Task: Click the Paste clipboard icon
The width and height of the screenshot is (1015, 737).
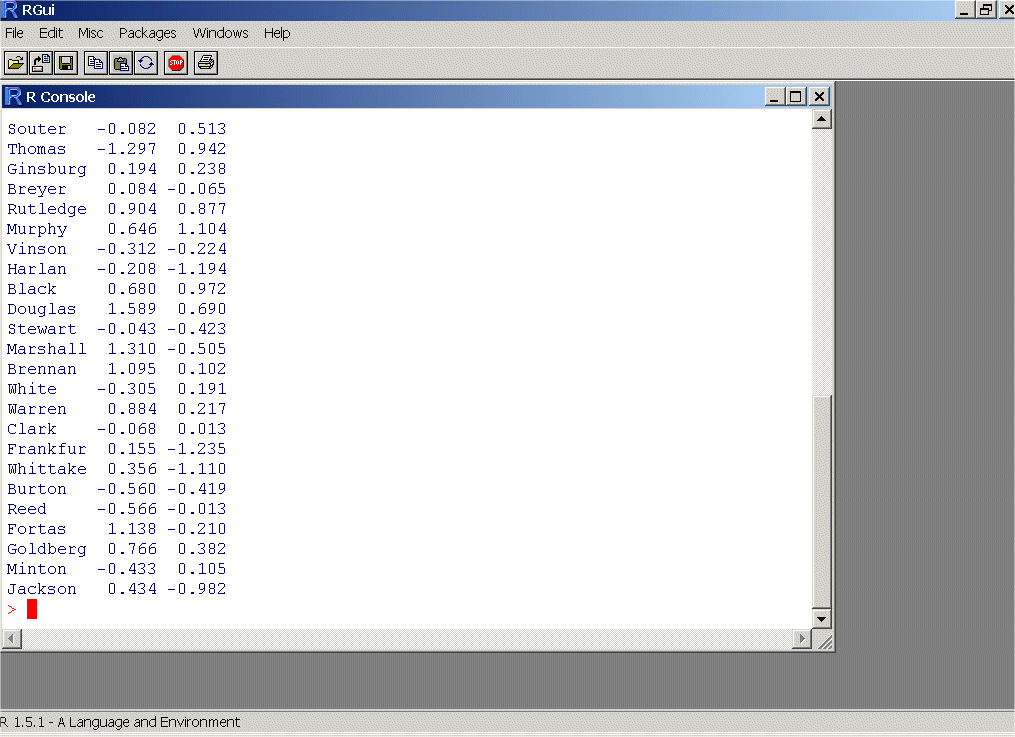Action: pos(121,63)
